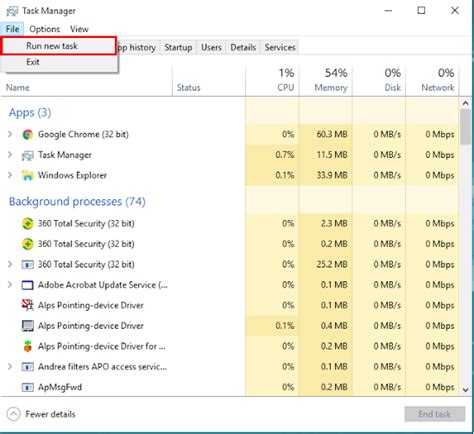Click the 11.5 MB memory value
Image resolution: width=474 pixels, height=434 pixels.
332,155
